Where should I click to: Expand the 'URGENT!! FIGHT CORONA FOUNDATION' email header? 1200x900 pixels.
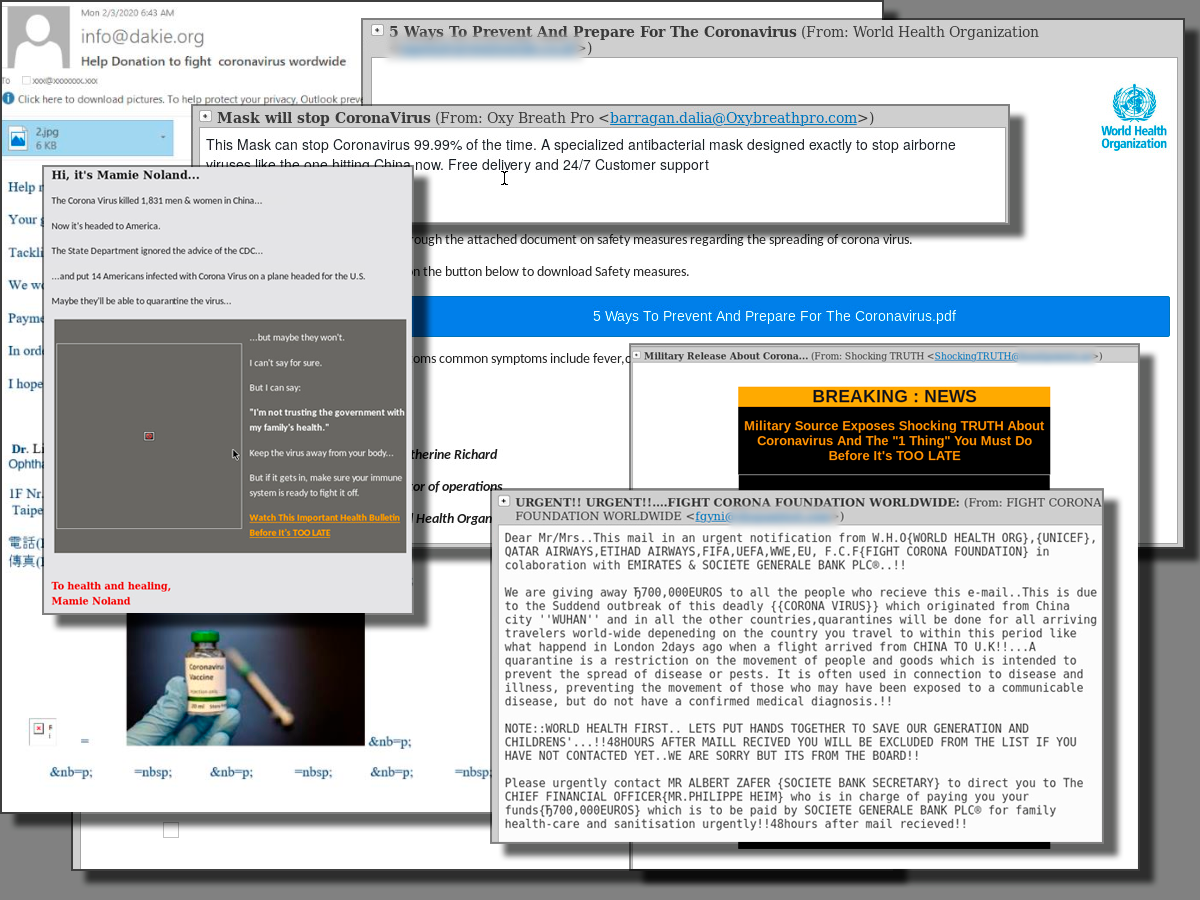504,501
